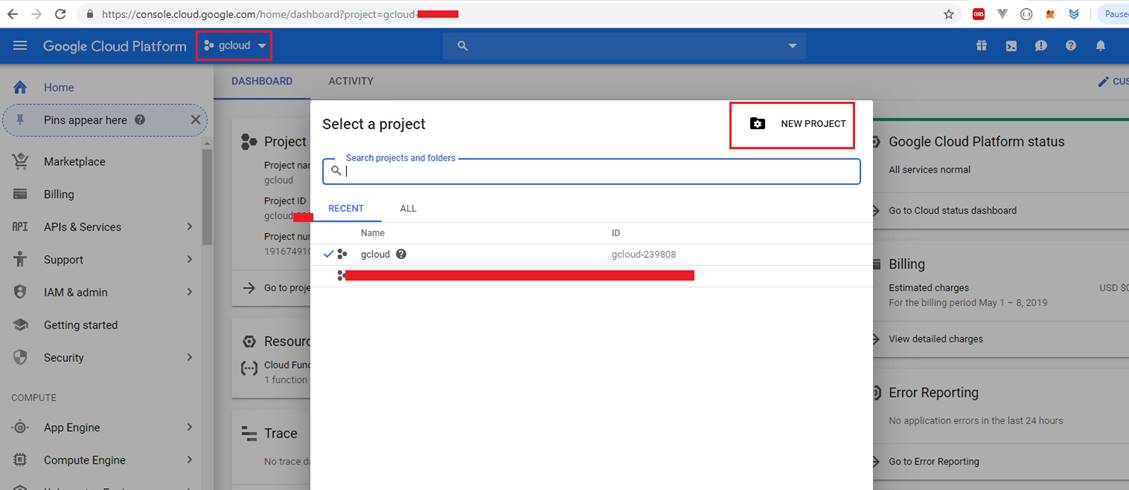Open the gift free trial icon
Image resolution: width=1129 pixels, height=490 pixels.
pos(981,45)
